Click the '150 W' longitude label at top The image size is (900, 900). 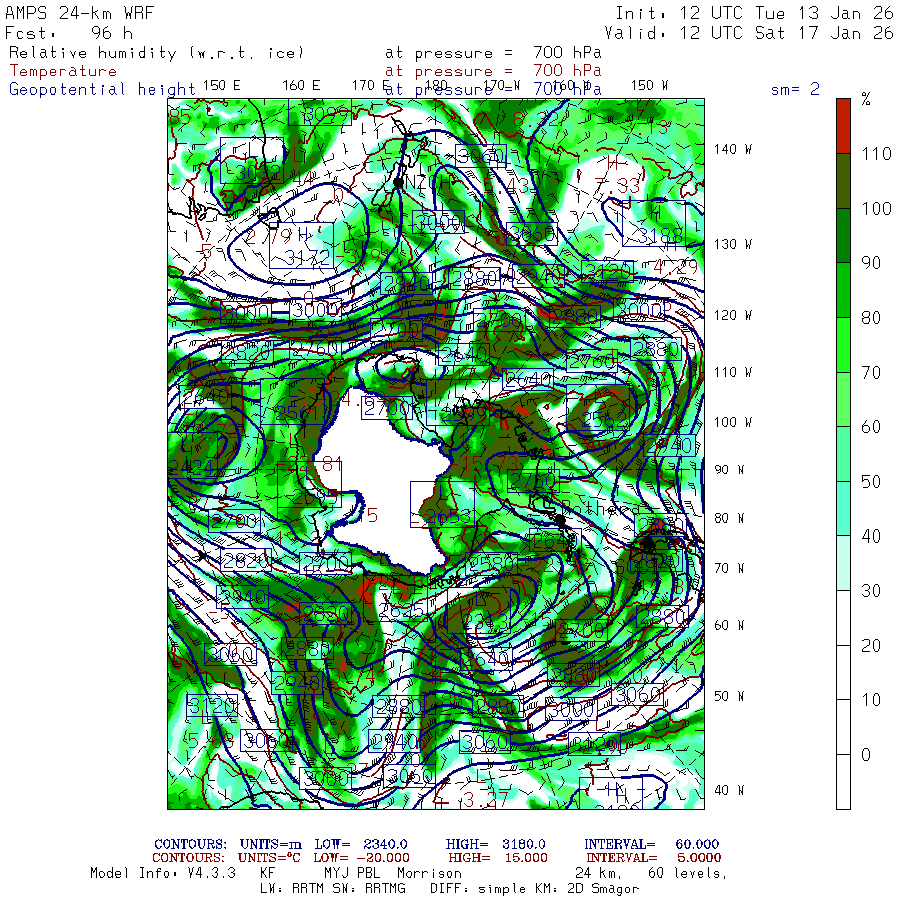(649, 86)
